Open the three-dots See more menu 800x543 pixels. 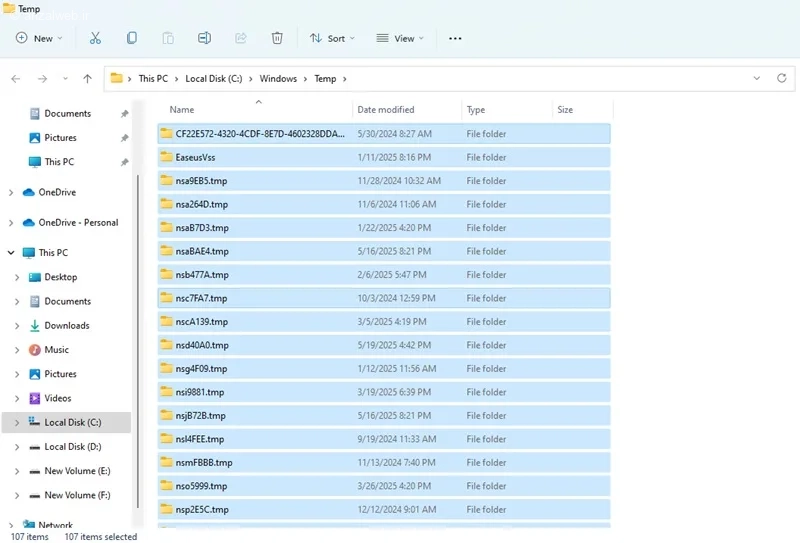click(455, 38)
